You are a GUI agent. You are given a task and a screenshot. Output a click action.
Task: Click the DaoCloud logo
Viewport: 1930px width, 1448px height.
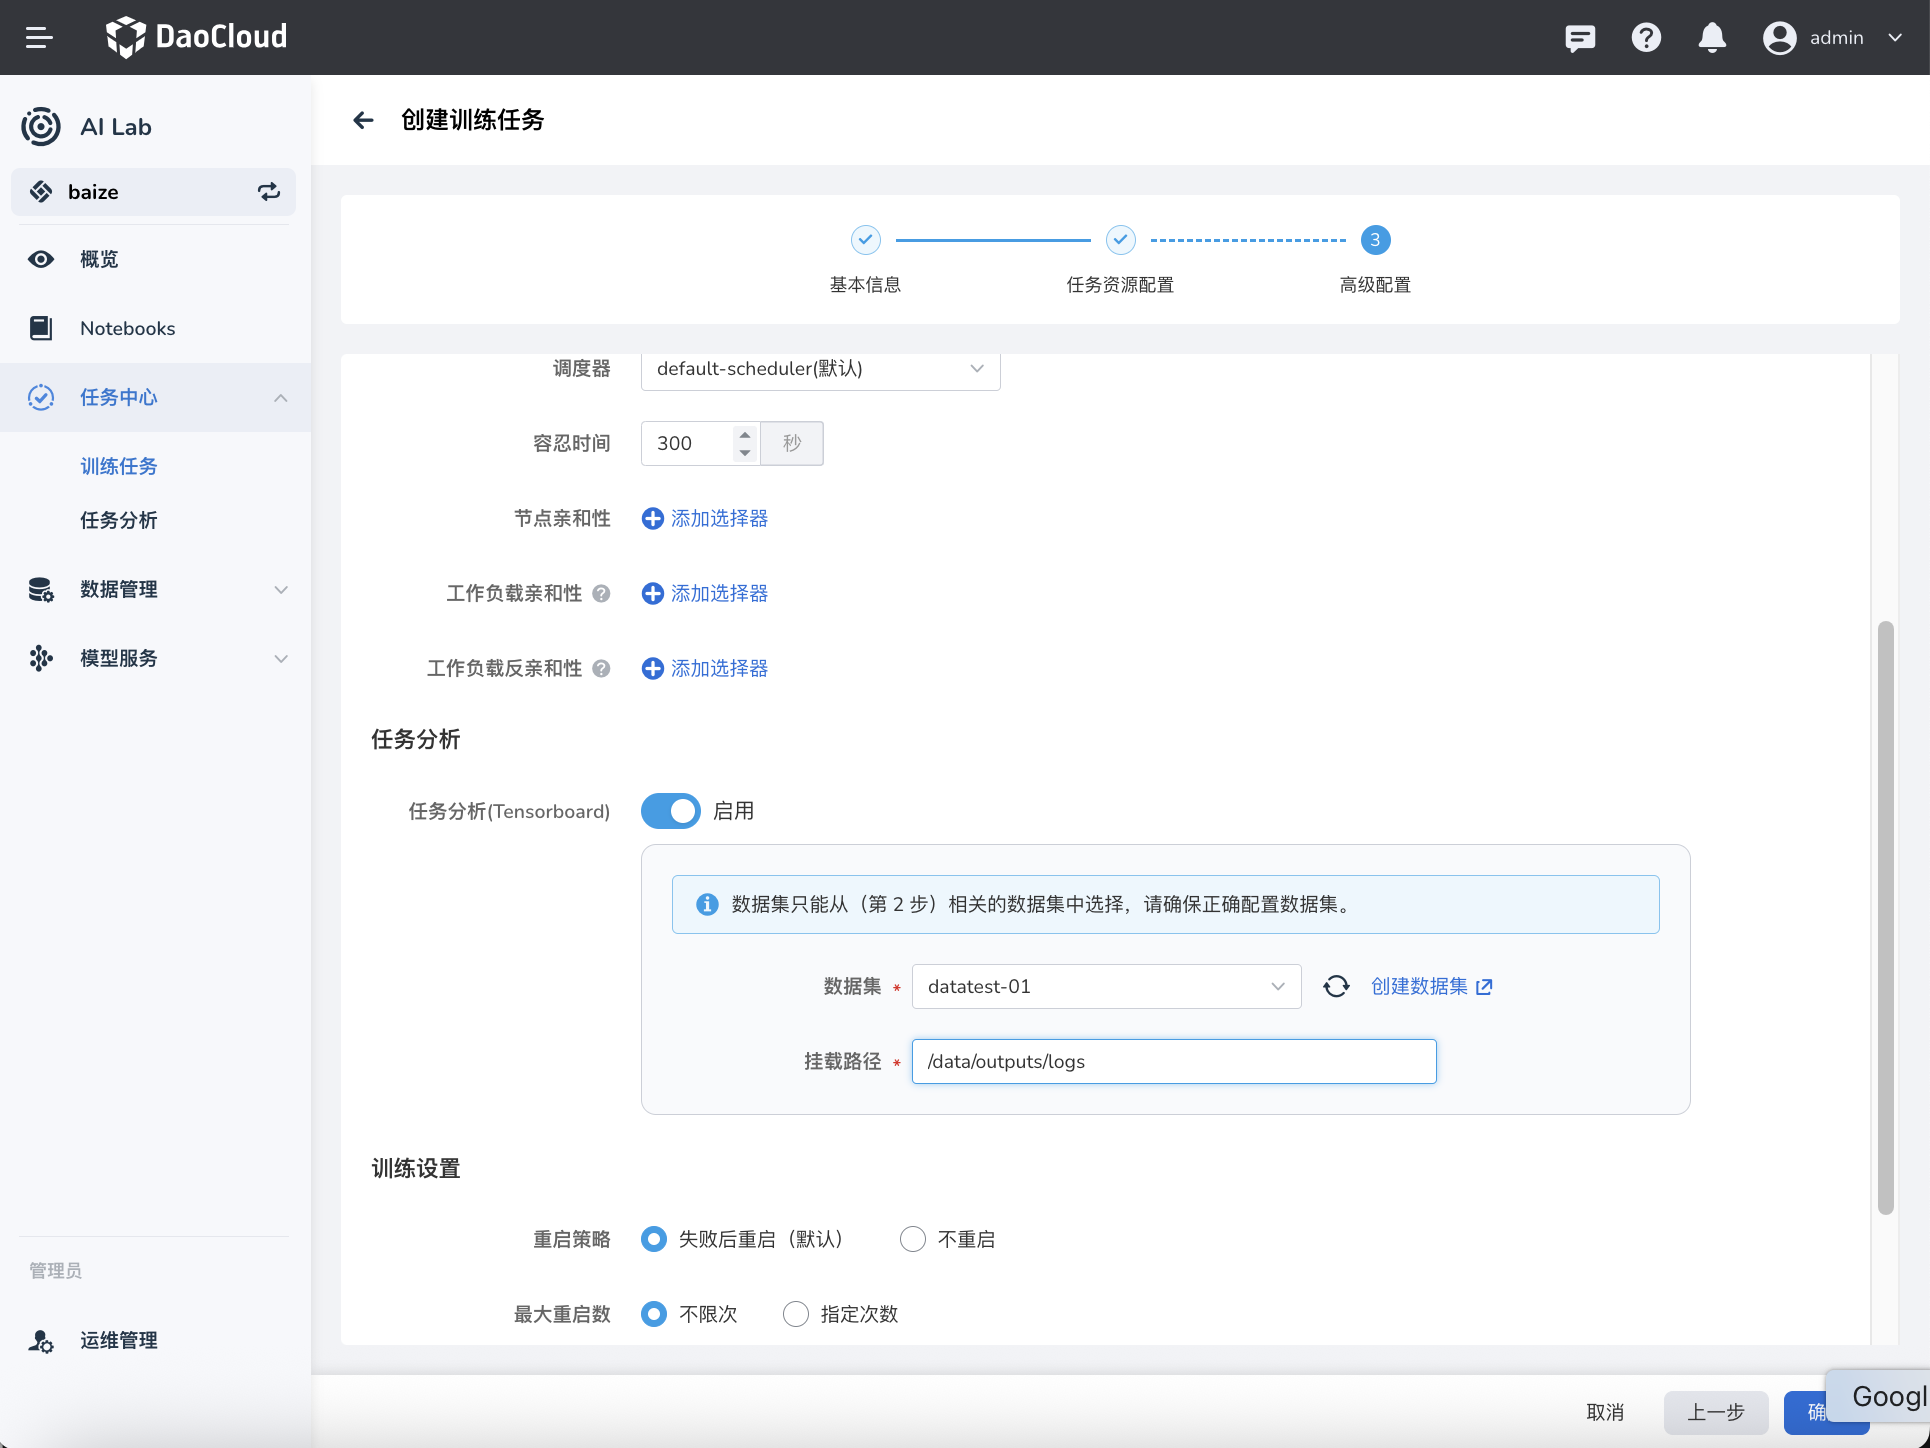[196, 37]
